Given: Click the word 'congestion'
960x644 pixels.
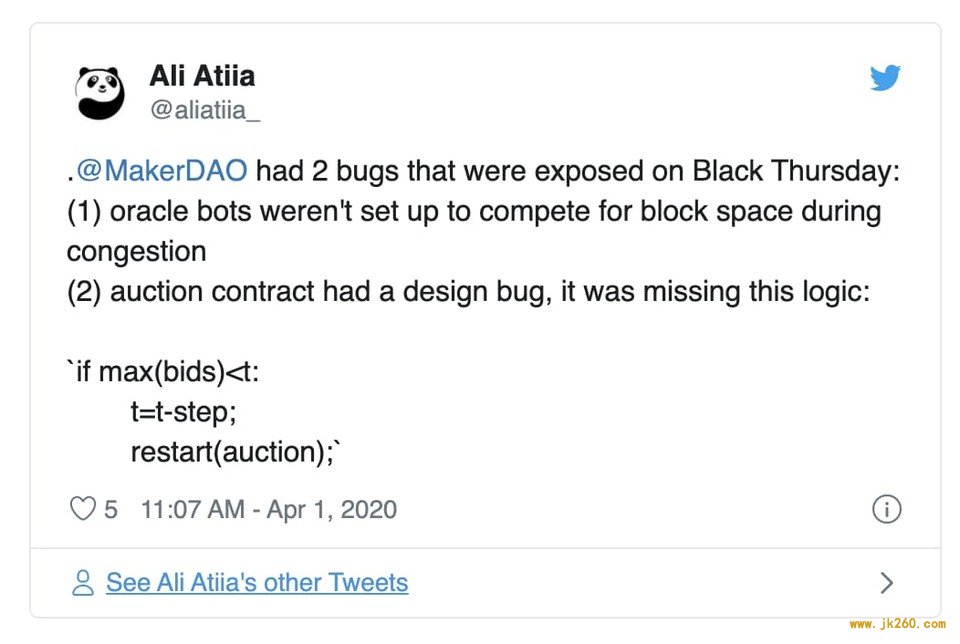Looking at the screenshot, I should tap(137, 252).
